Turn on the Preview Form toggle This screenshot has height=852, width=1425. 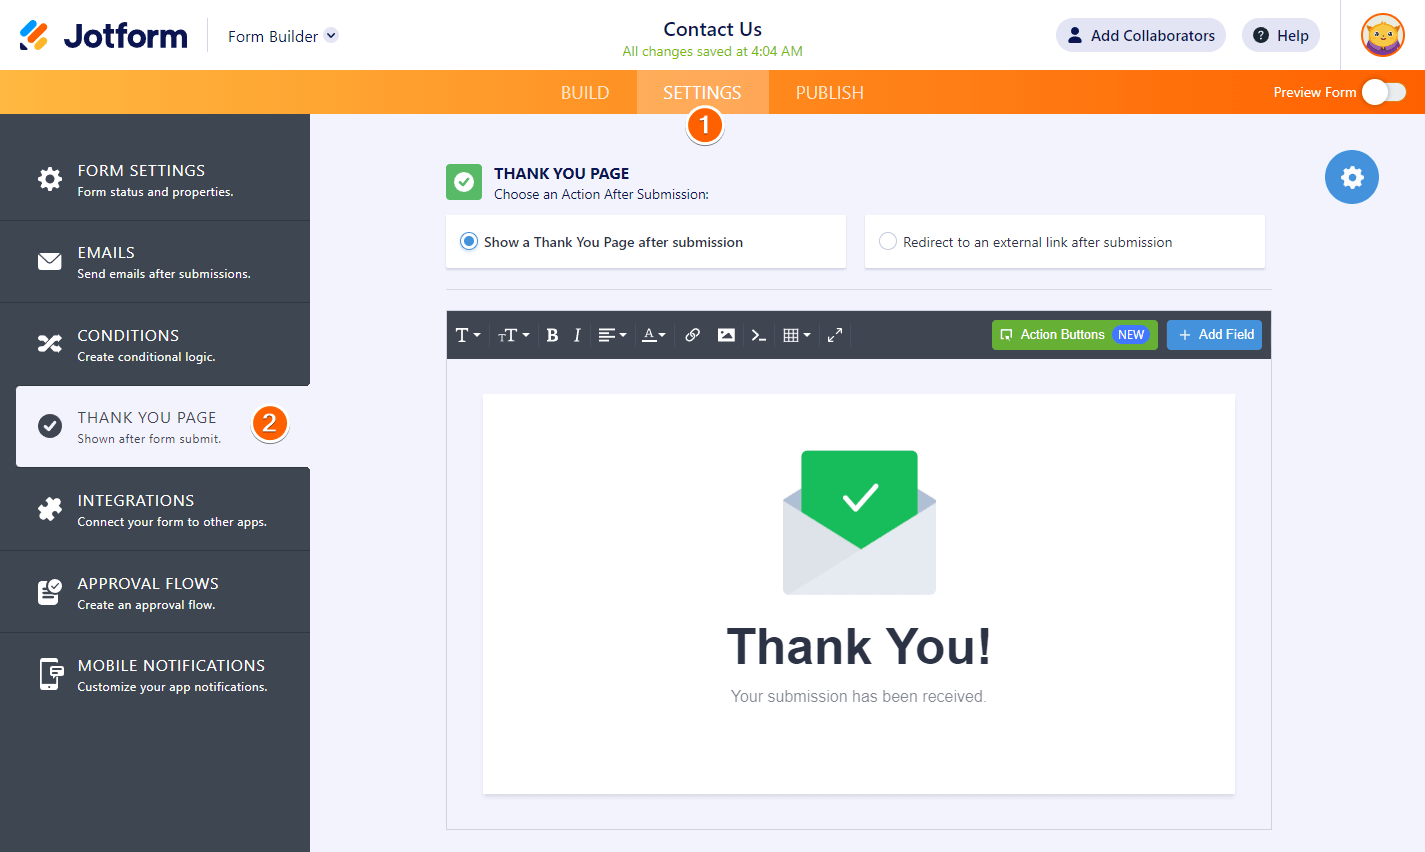point(1384,91)
